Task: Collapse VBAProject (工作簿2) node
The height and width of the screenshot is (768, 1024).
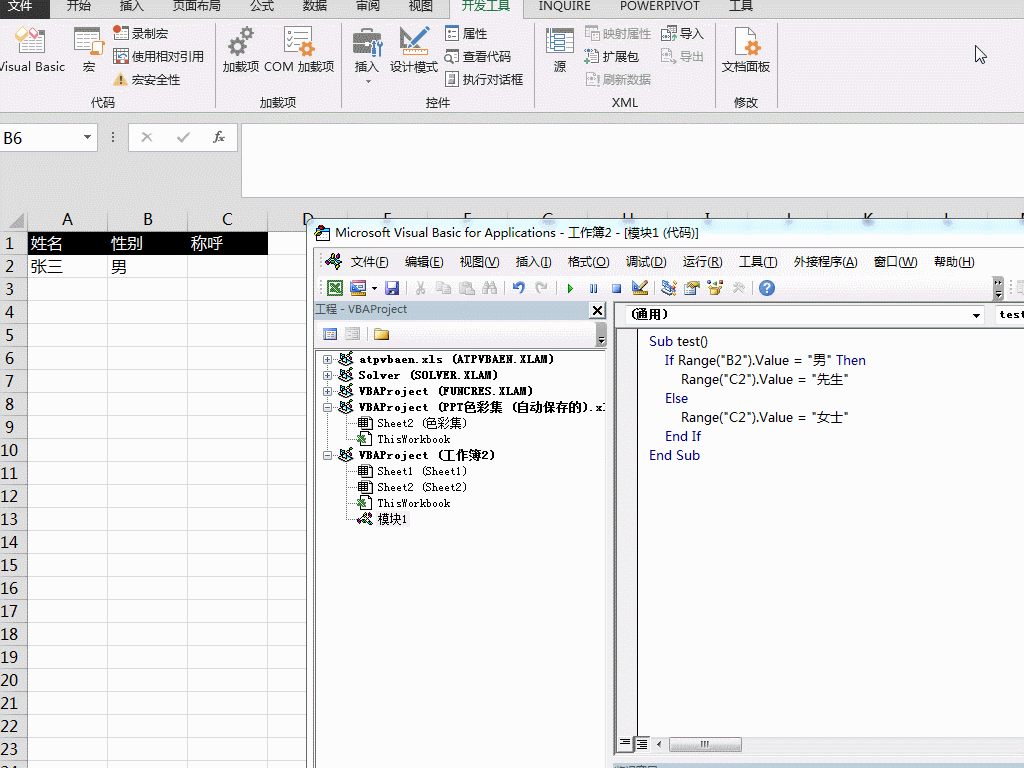Action: [x=327, y=455]
